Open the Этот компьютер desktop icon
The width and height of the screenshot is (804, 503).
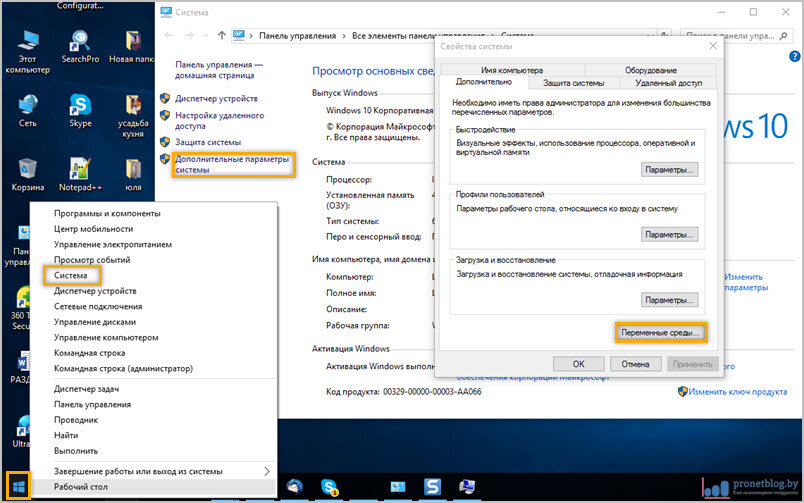coord(27,51)
